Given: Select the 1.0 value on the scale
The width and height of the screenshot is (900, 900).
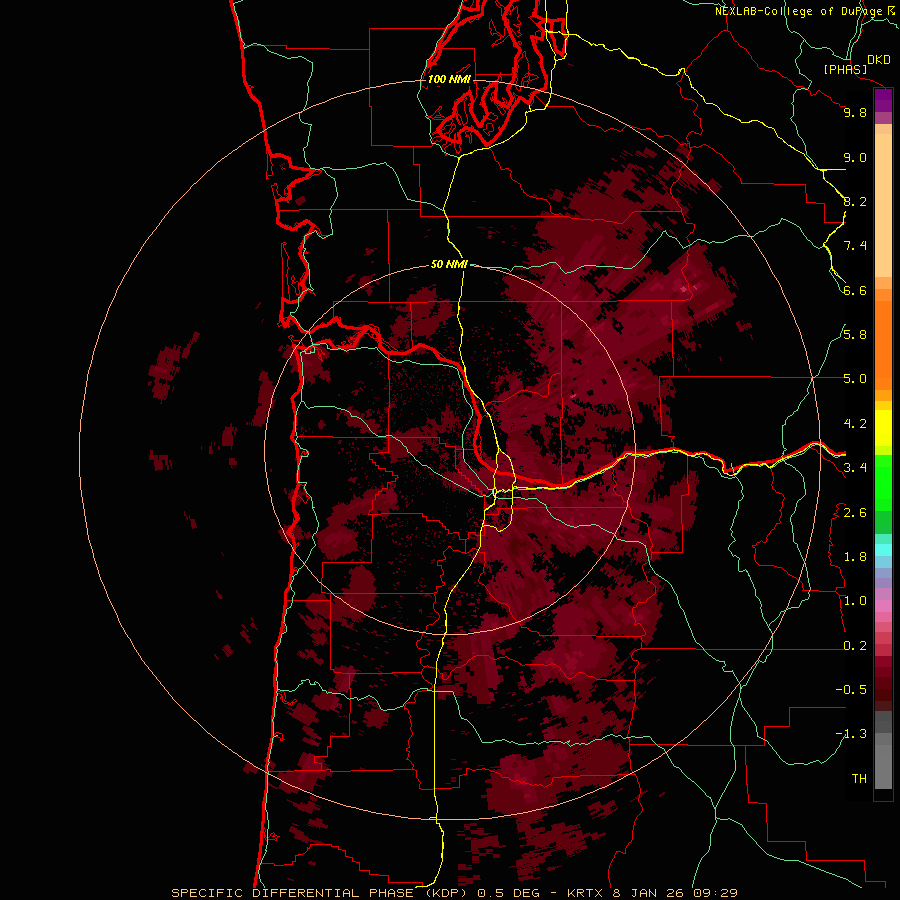Looking at the screenshot, I should 855,601.
